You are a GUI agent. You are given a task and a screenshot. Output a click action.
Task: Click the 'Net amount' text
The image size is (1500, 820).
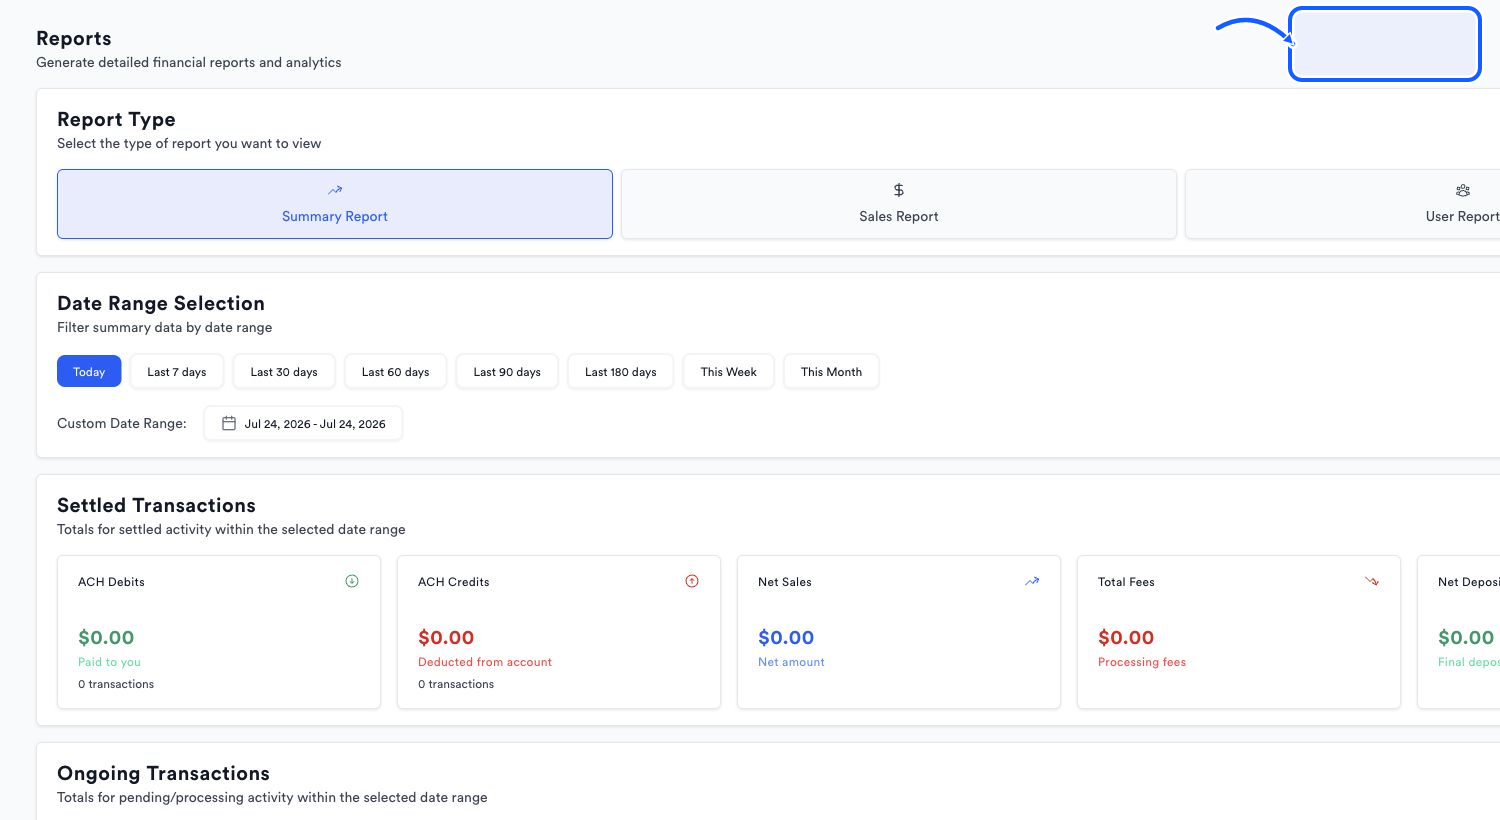(791, 662)
